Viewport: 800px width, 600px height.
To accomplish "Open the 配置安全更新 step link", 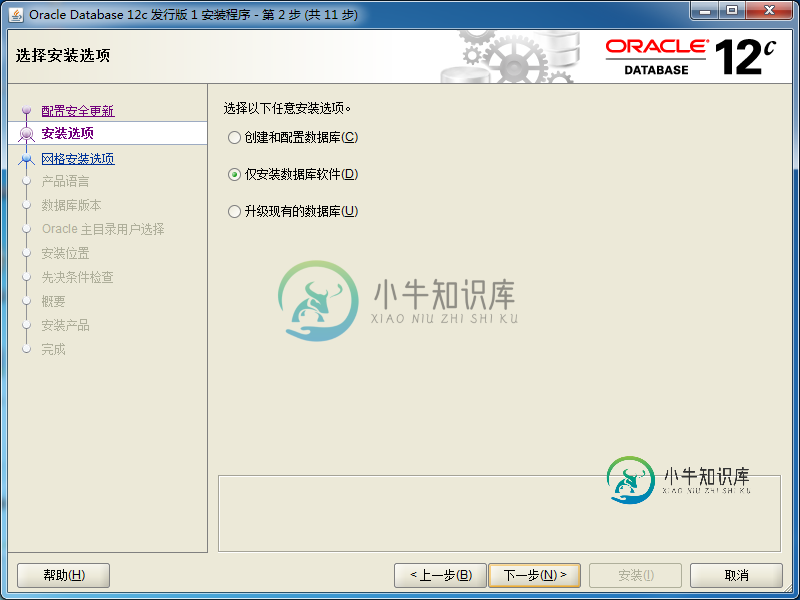I will coord(78,111).
